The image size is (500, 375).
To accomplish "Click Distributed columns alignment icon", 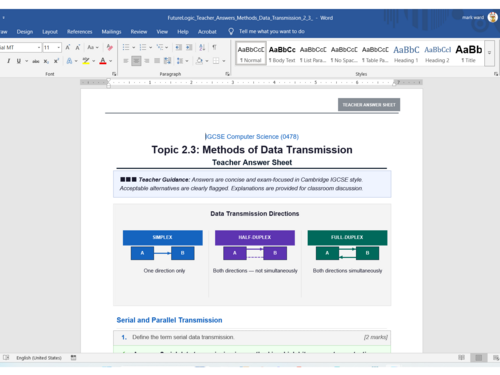I will pyautogui.click(x=168, y=61).
